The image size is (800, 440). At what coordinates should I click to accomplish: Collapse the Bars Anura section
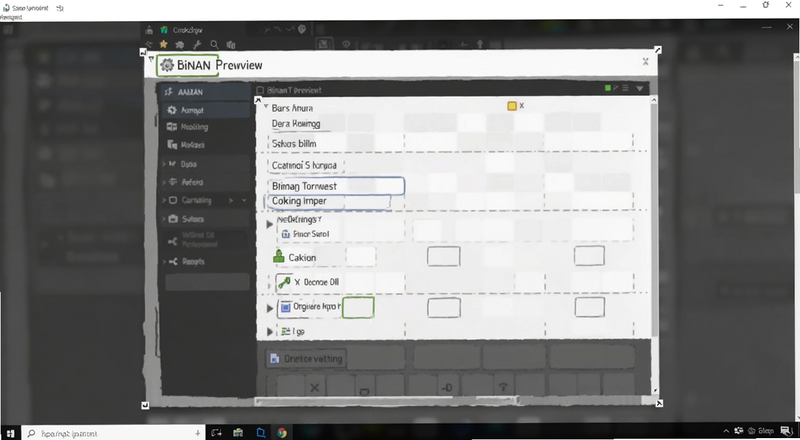(x=266, y=107)
